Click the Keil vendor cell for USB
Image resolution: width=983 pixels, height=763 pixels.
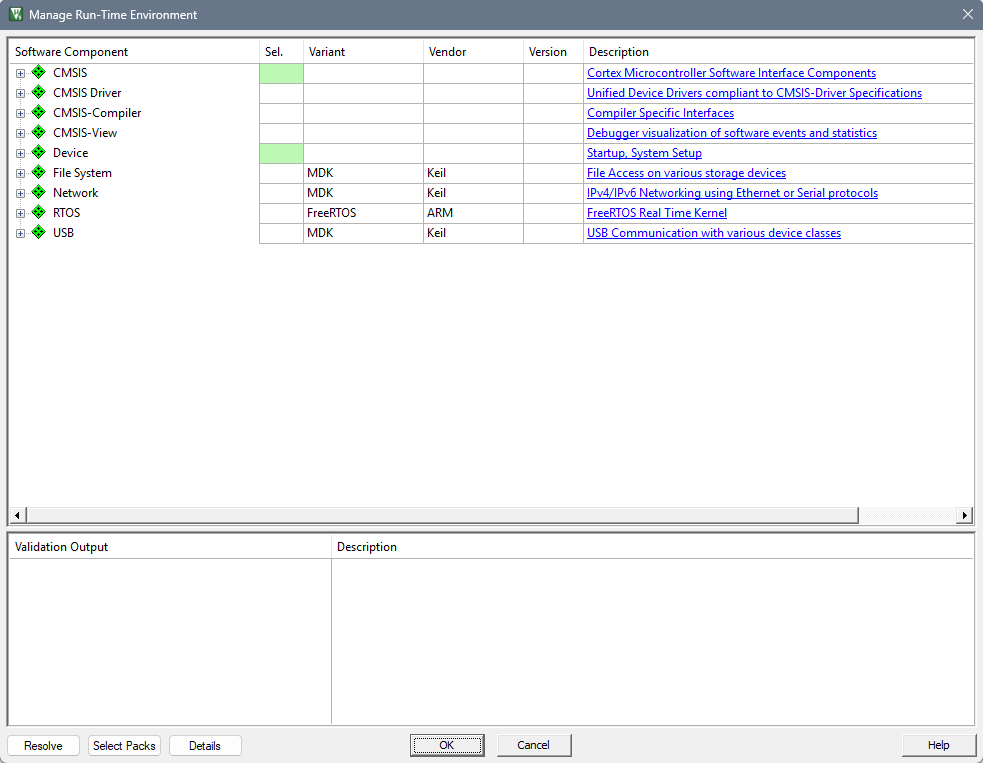click(x=473, y=233)
